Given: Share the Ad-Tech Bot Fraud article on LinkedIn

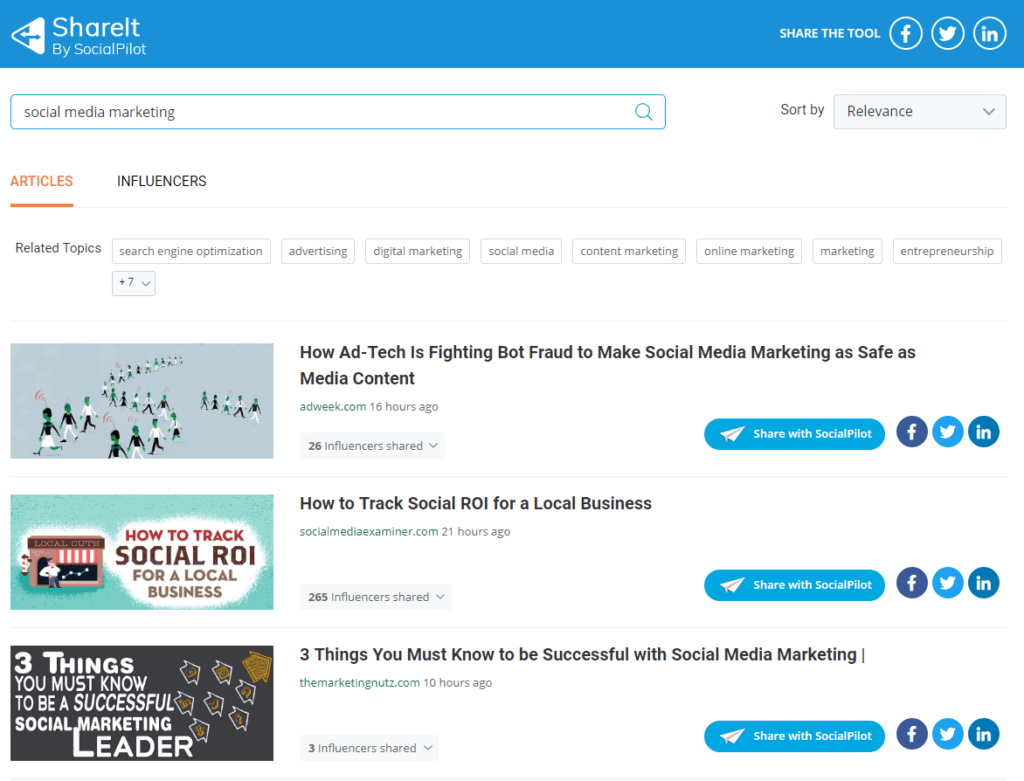Looking at the screenshot, I should coord(984,432).
